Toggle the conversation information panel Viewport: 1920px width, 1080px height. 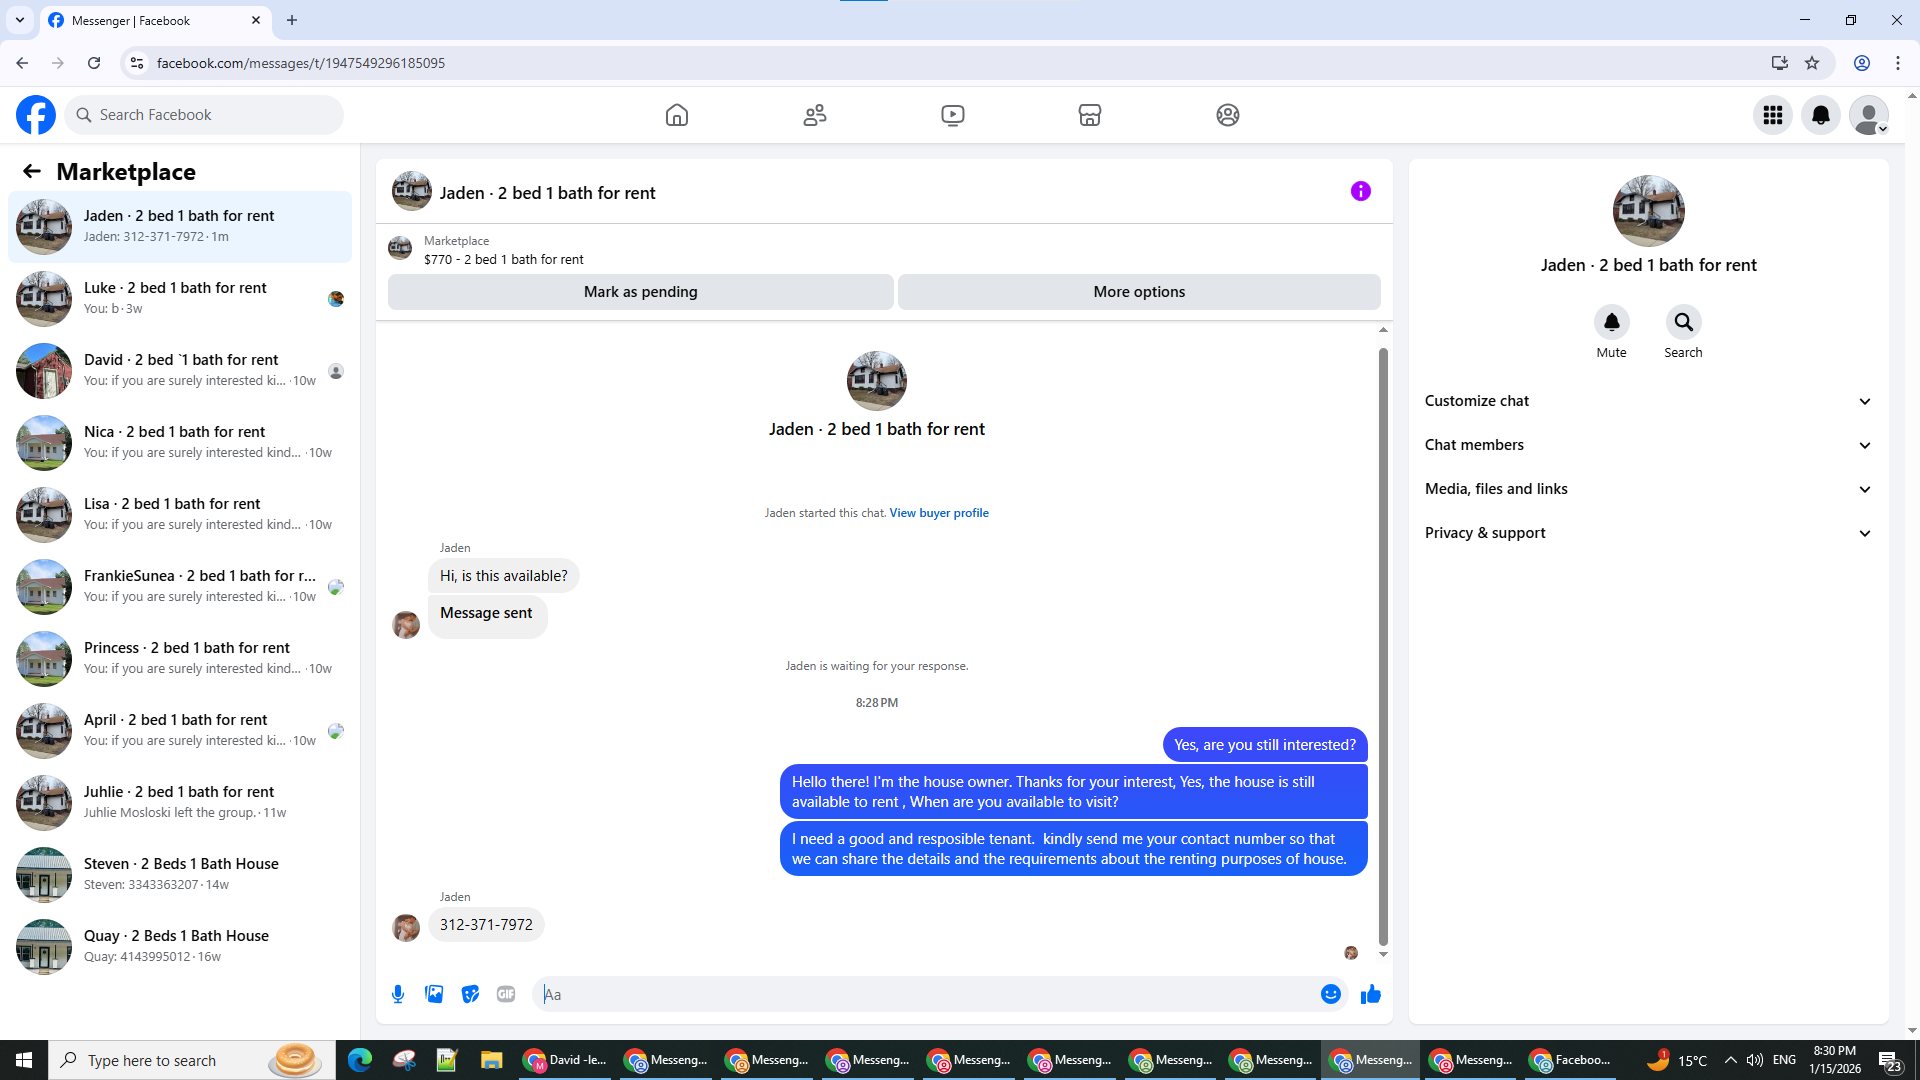(x=1360, y=191)
